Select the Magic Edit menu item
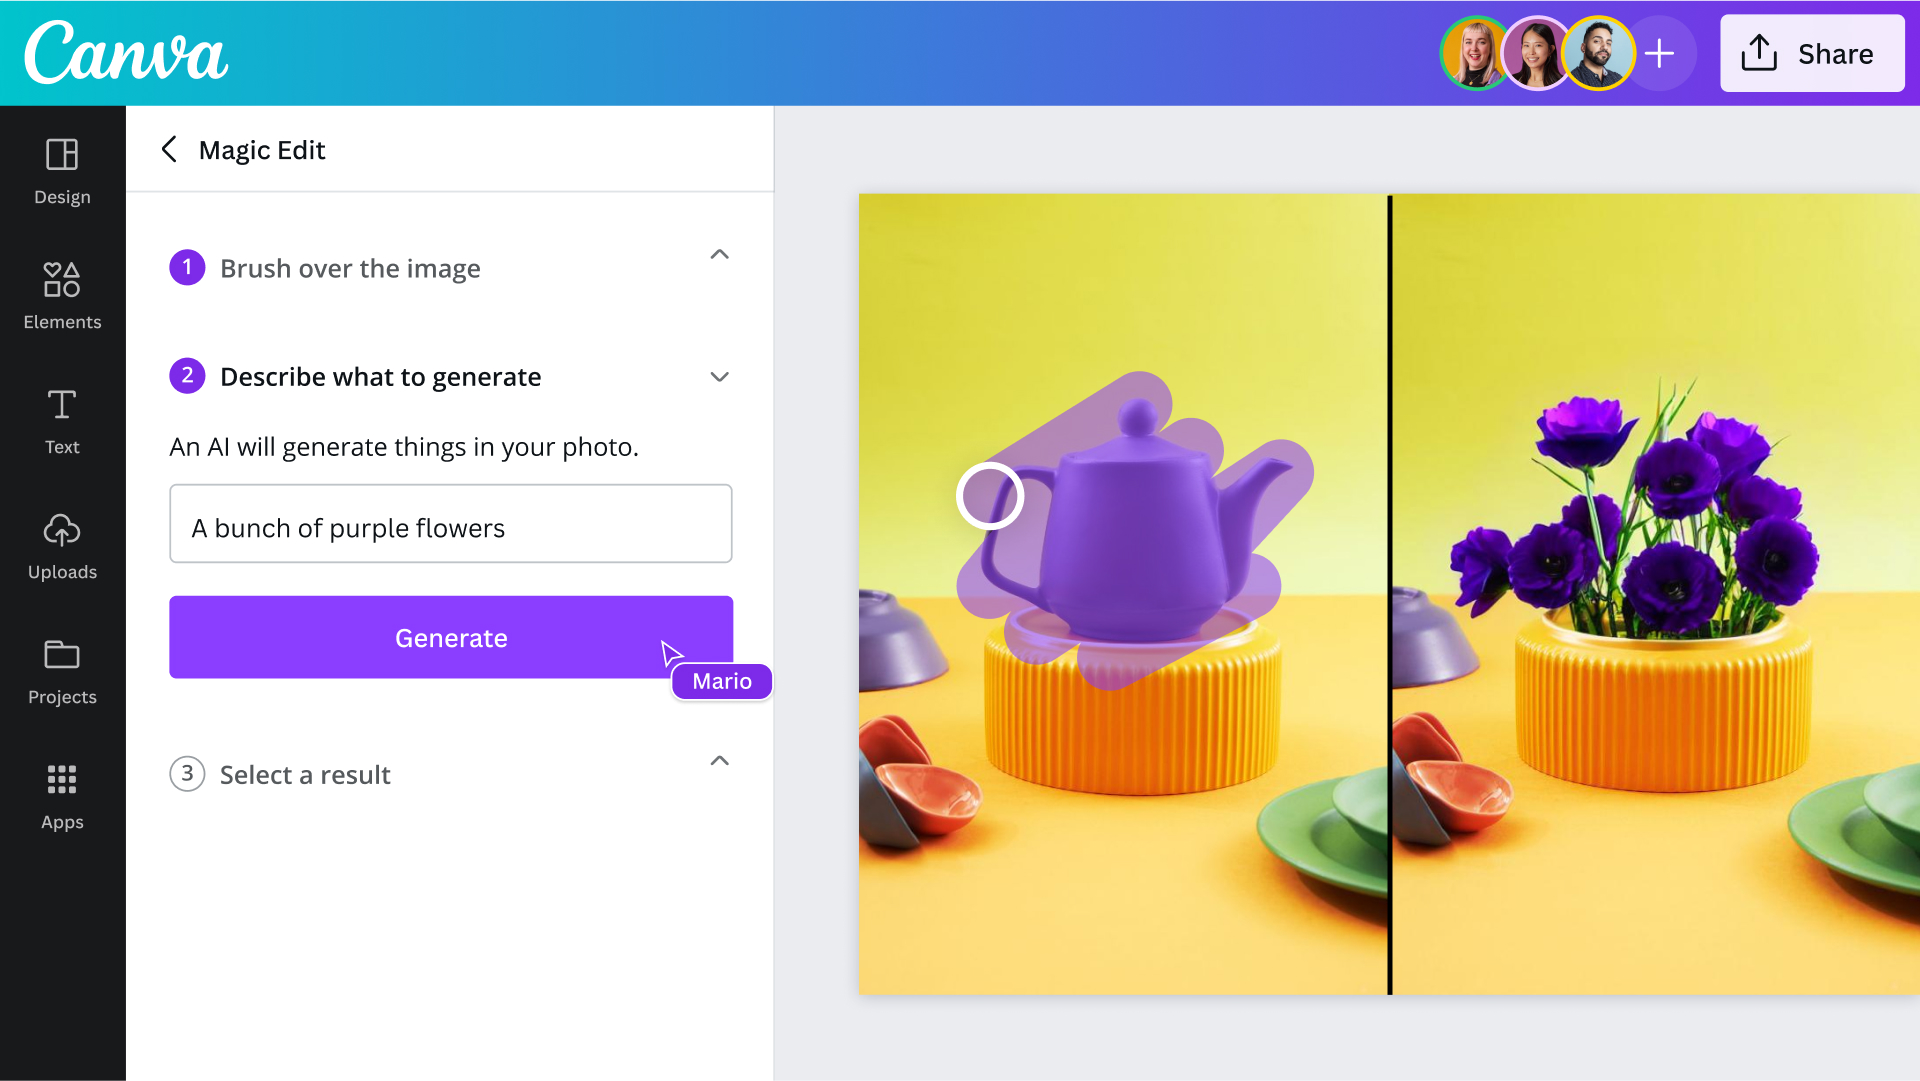 [x=262, y=149]
